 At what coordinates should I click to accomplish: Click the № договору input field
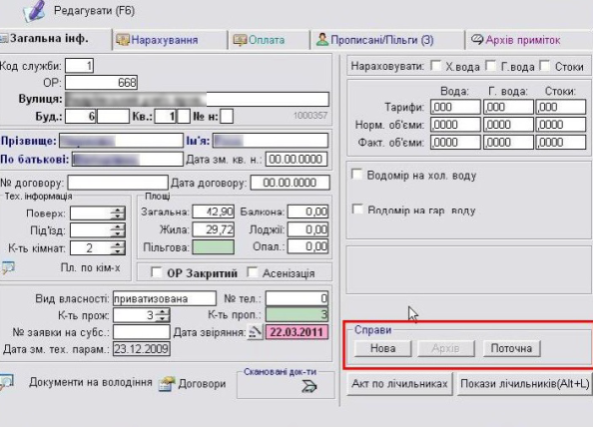tap(118, 183)
